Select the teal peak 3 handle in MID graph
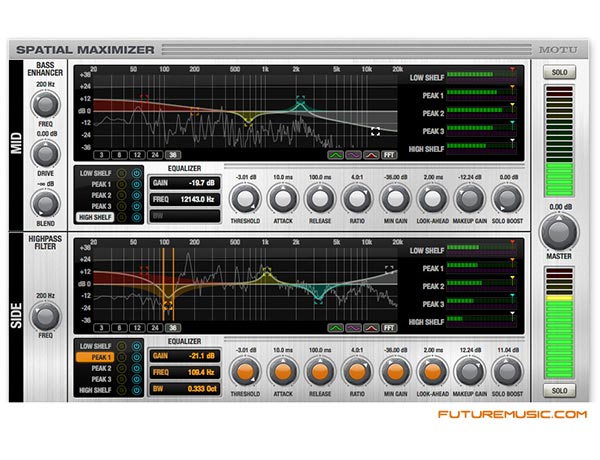 300,99
